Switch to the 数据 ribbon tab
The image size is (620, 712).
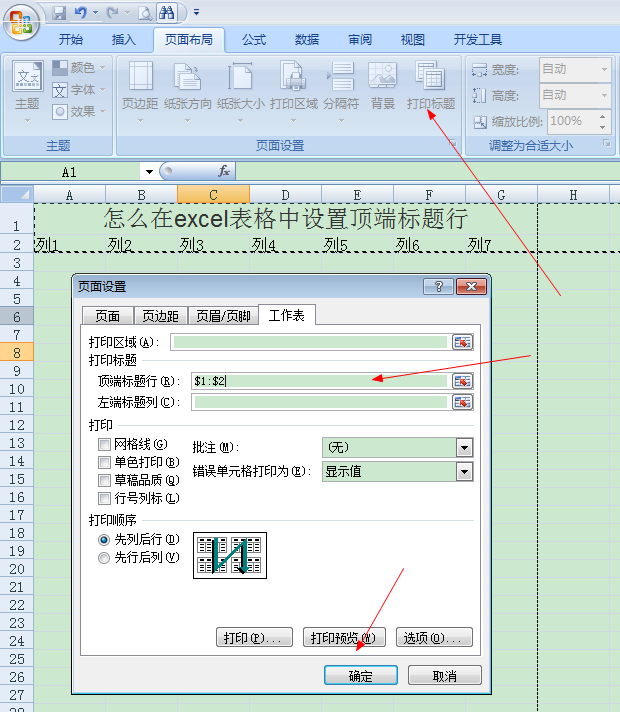coord(307,40)
